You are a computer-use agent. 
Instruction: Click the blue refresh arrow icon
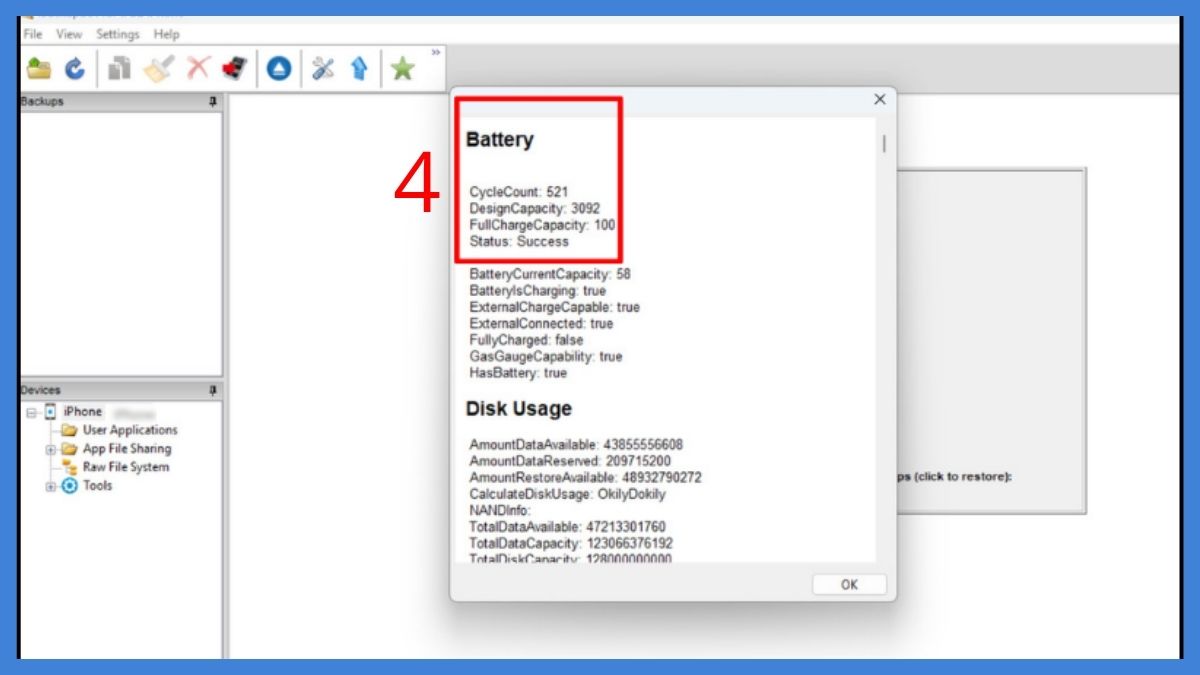(x=75, y=68)
